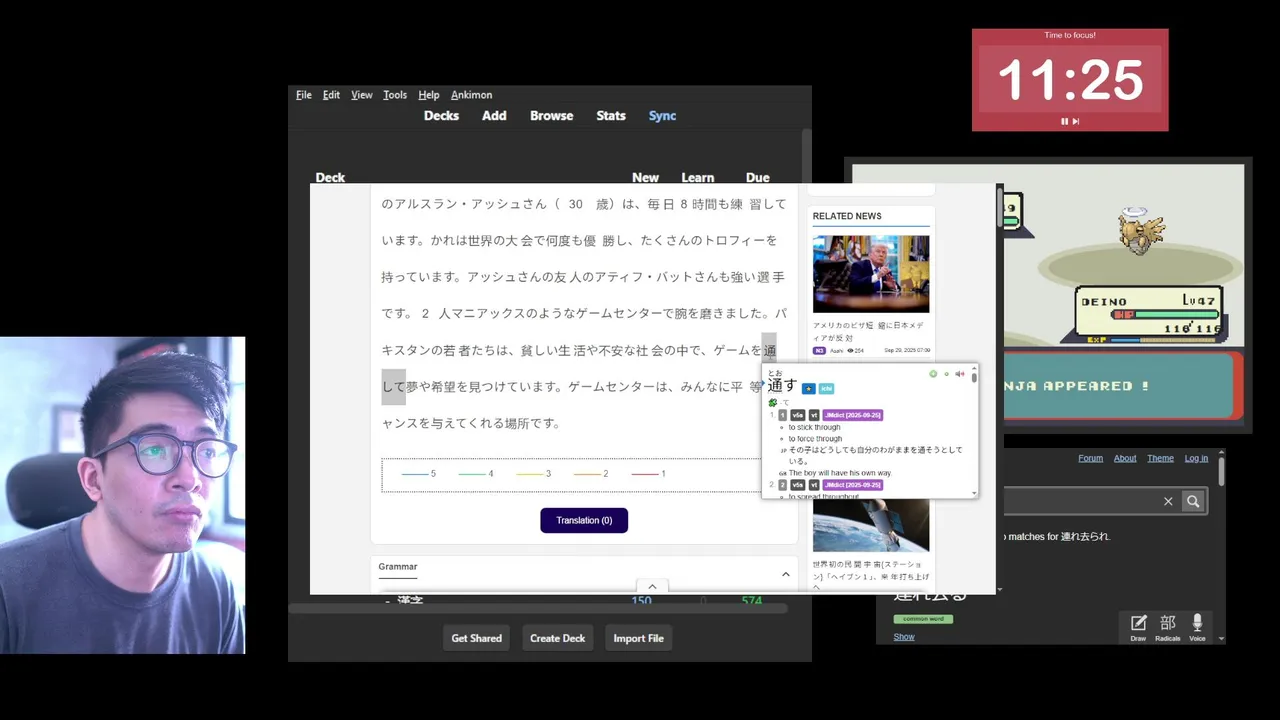Click the green add-note icon in dictionary popup

click(933, 374)
